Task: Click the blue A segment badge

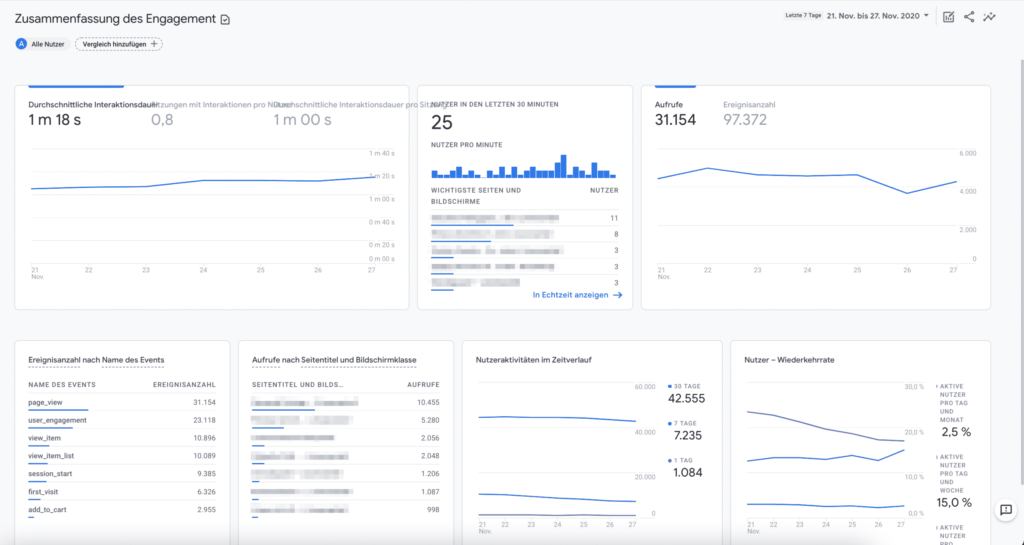Action: point(21,44)
